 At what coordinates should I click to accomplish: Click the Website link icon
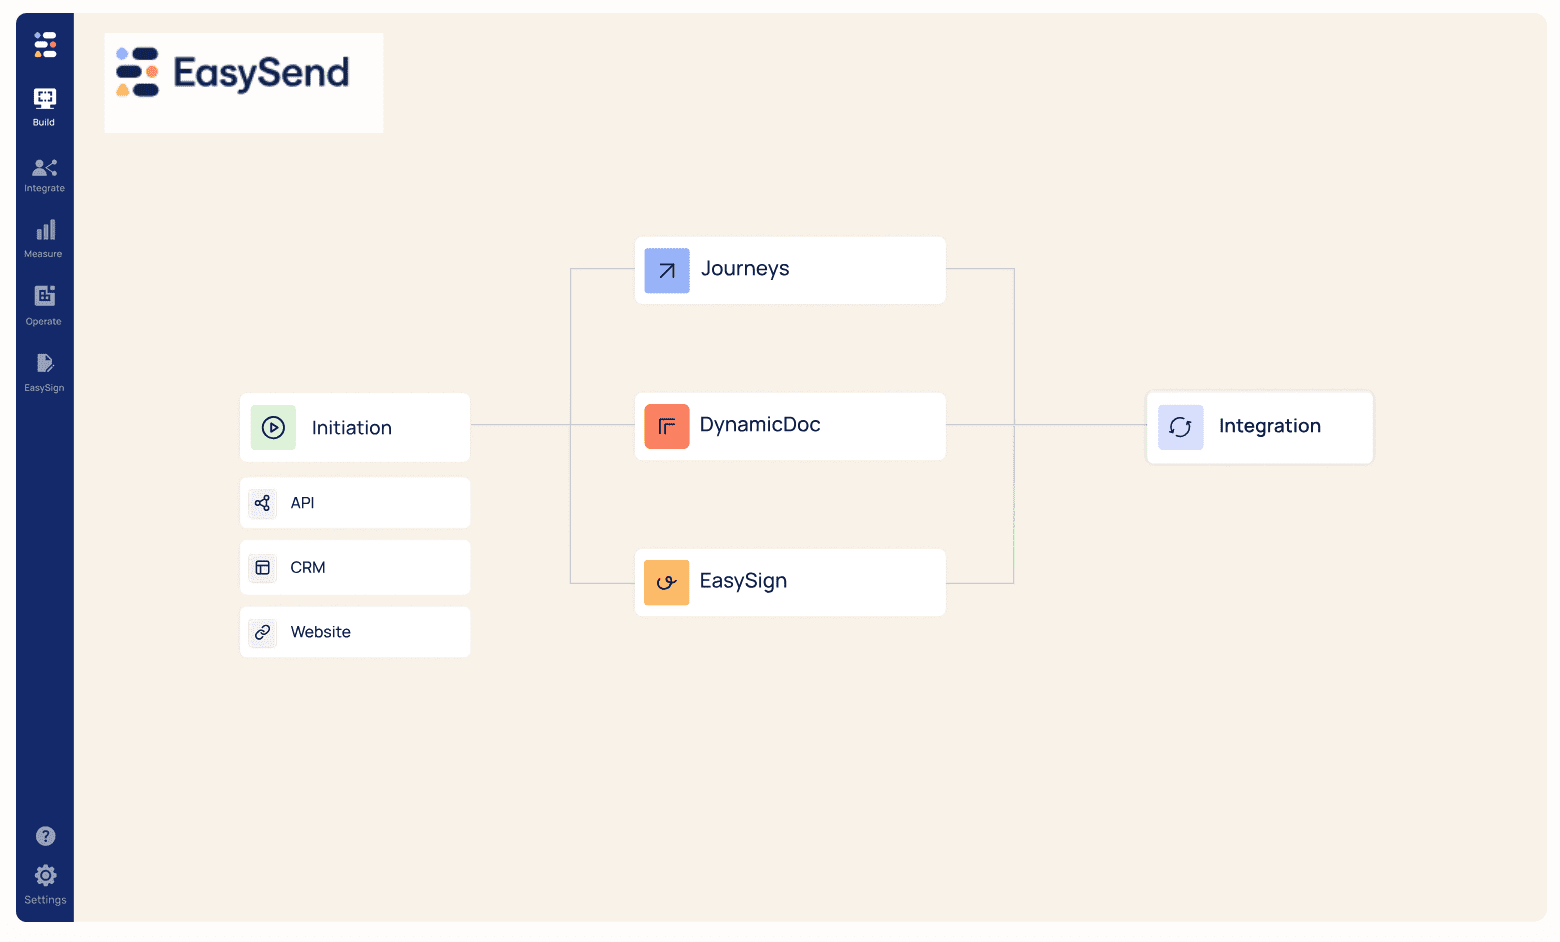pyautogui.click(x=261, y=631)
